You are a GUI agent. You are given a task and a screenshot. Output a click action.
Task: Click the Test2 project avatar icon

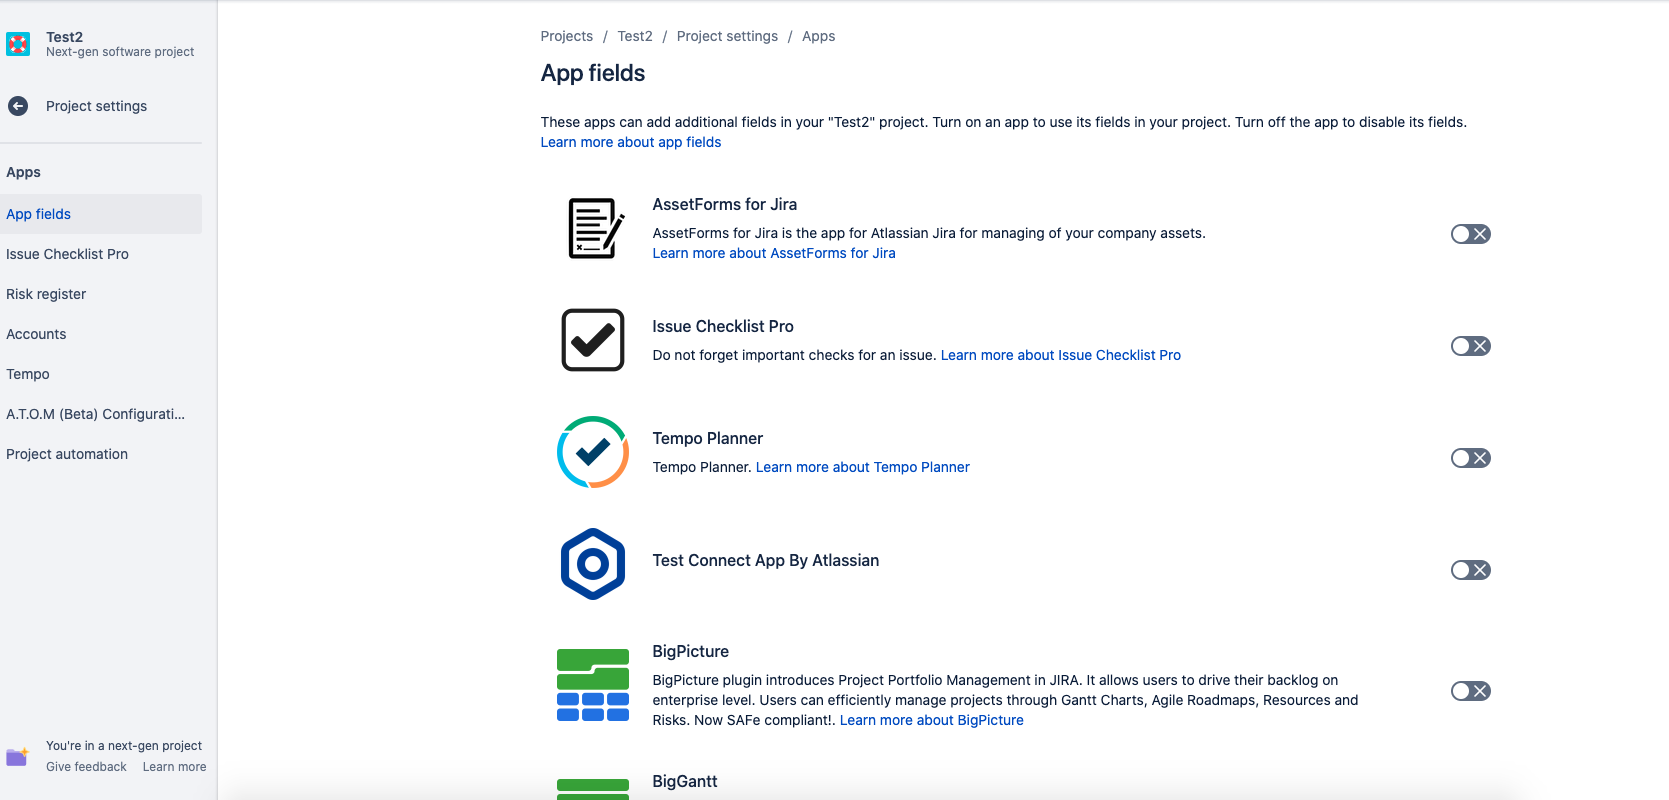(x=18, y=44)
